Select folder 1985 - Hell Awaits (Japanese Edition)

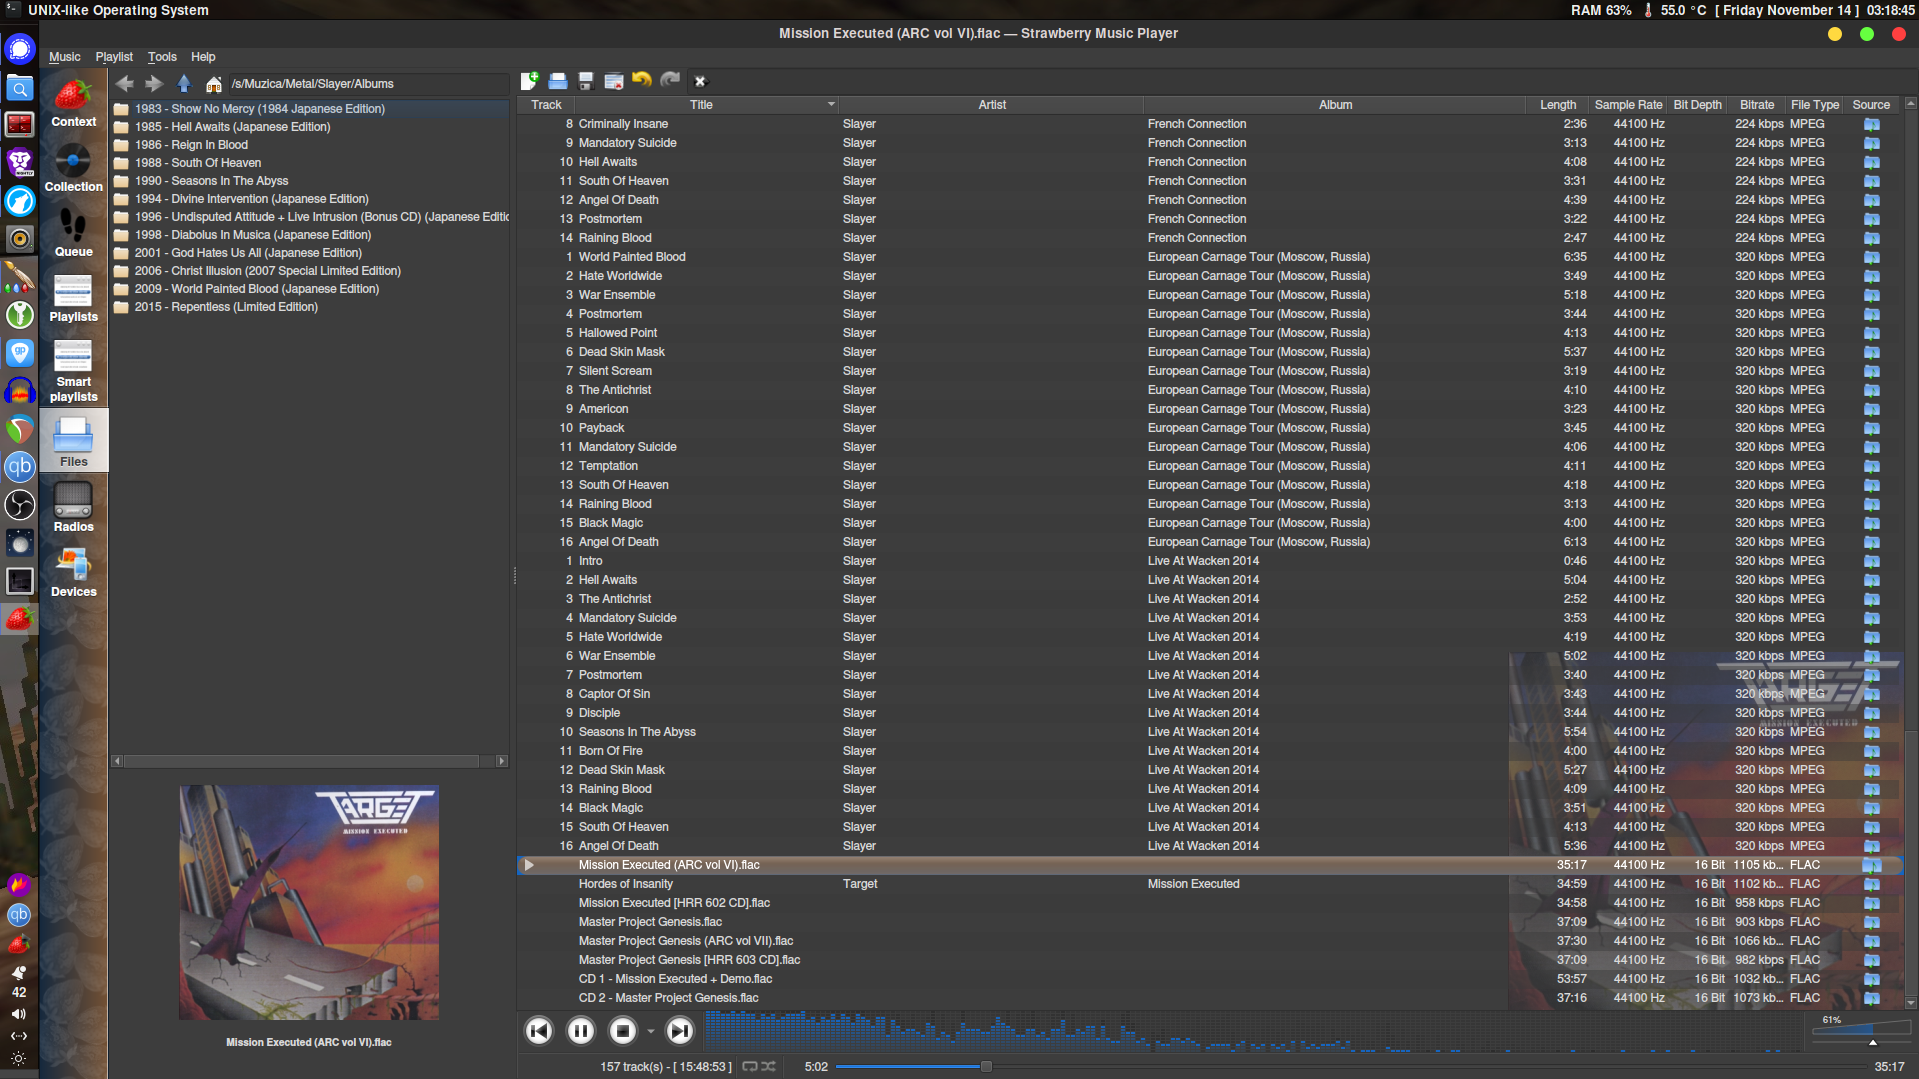(x=233, y=127)
